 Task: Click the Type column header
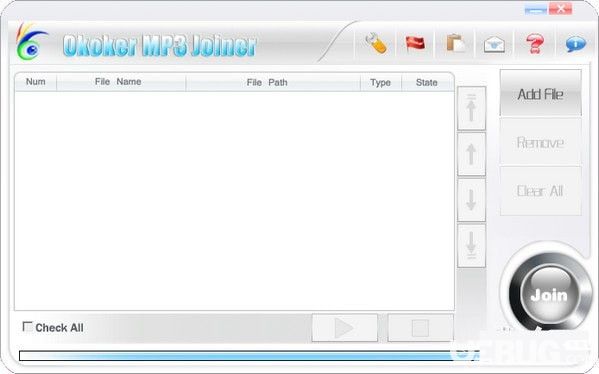pos(380,82)
